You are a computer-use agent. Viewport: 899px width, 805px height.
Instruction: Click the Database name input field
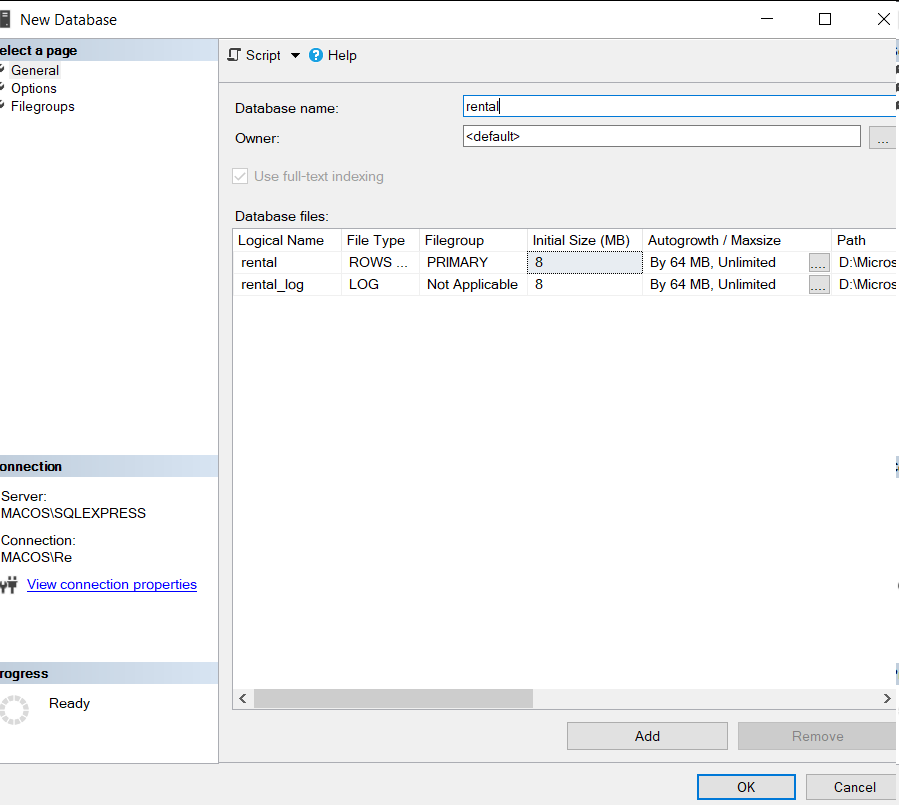678,106
